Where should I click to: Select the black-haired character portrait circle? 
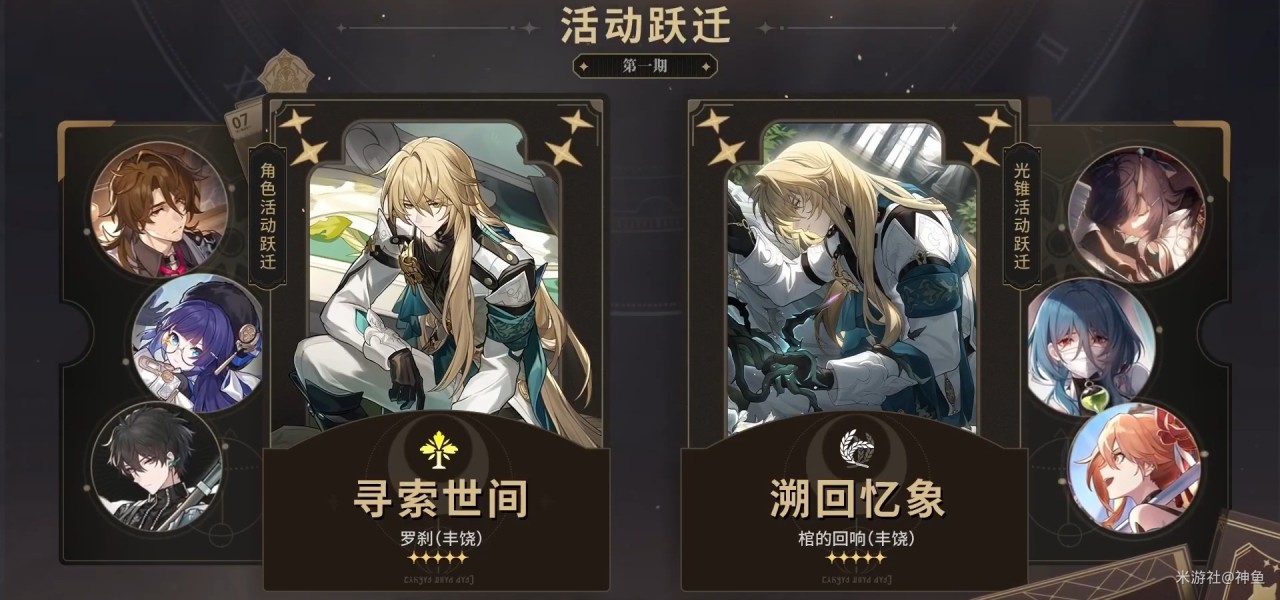click(x=155, y=464)
